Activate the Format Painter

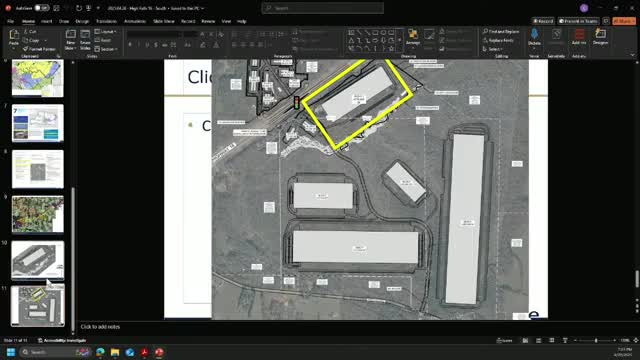[x=39, y=49]
